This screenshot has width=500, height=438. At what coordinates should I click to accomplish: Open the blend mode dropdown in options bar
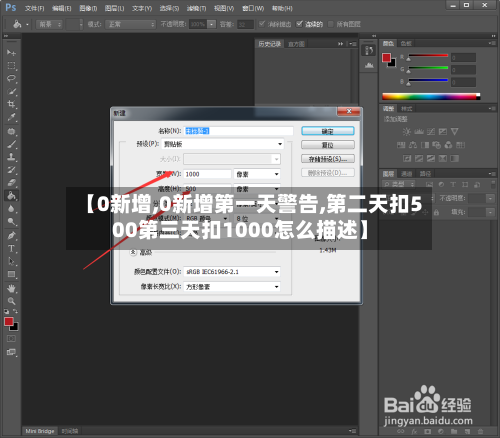tap(130, 24)
